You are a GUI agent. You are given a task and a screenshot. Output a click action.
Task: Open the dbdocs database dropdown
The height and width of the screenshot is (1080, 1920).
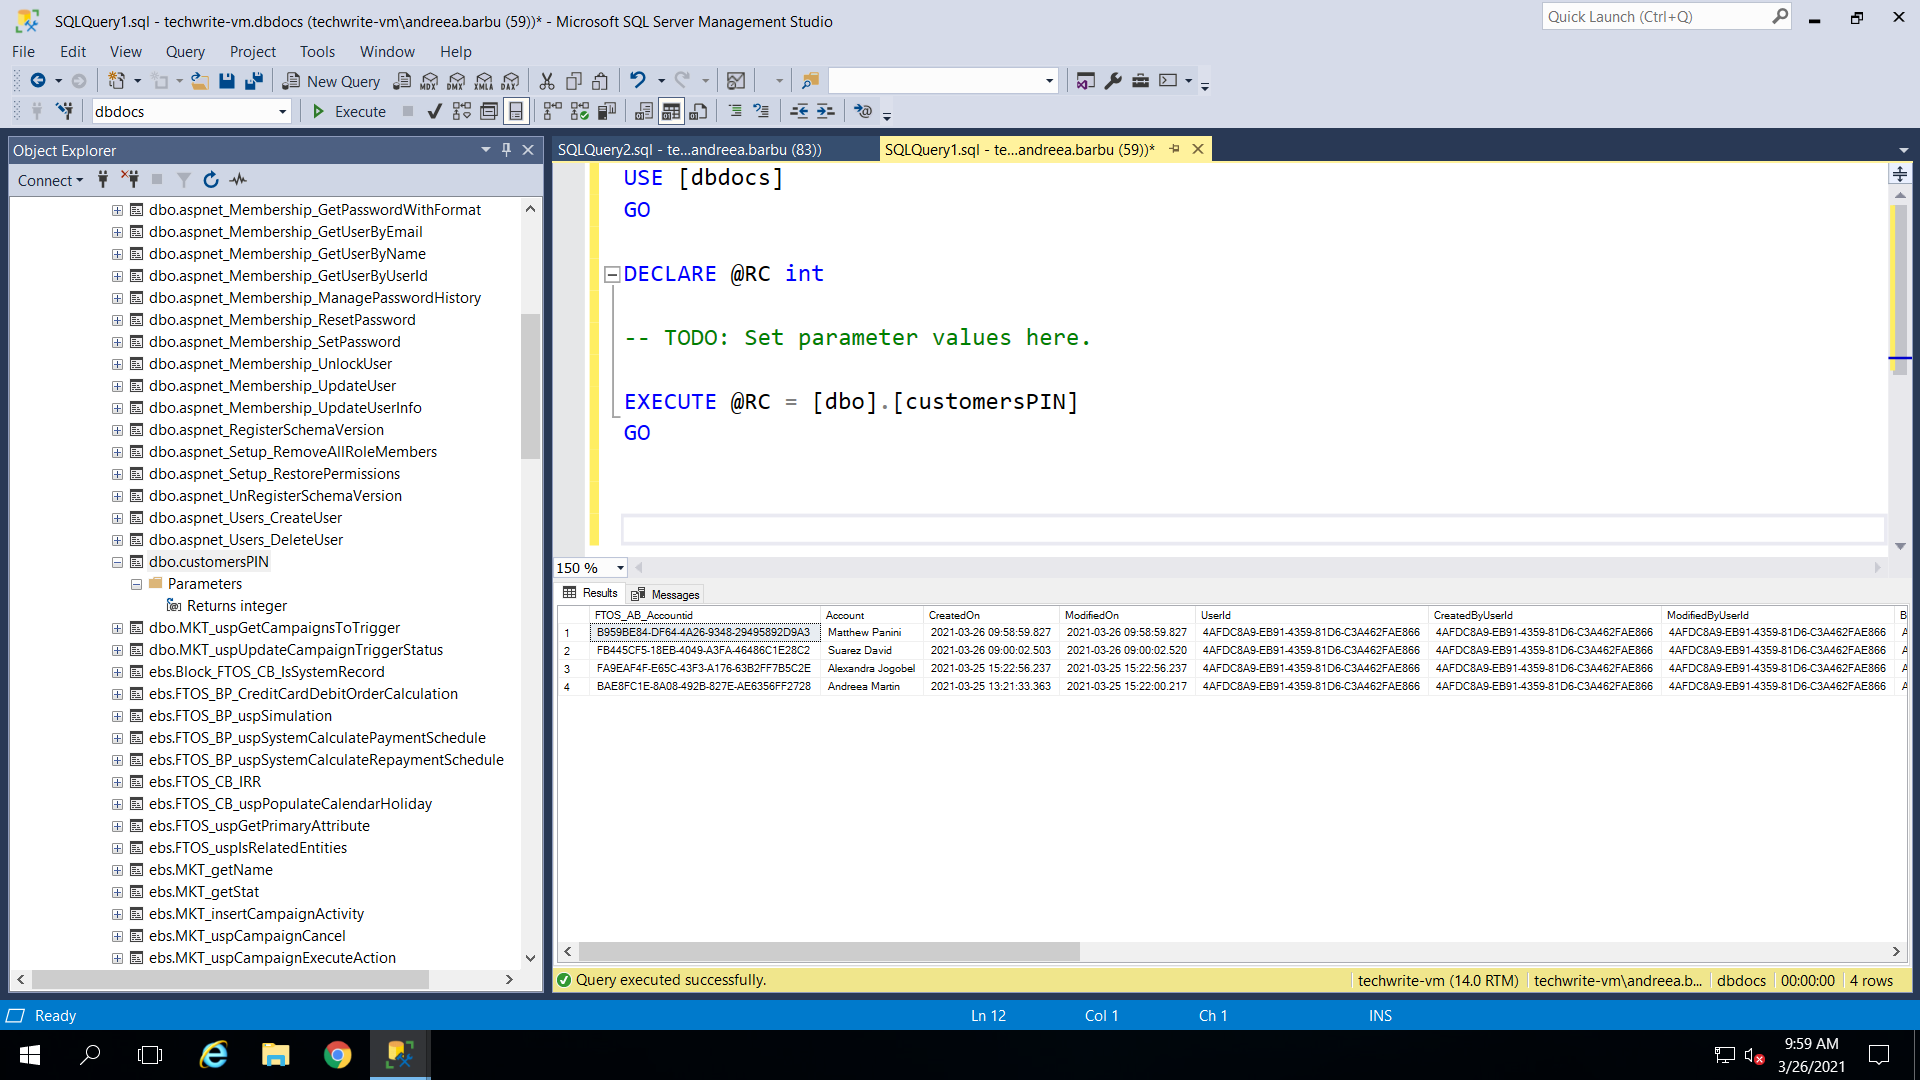pyautogui.click(x=282, y=111)
